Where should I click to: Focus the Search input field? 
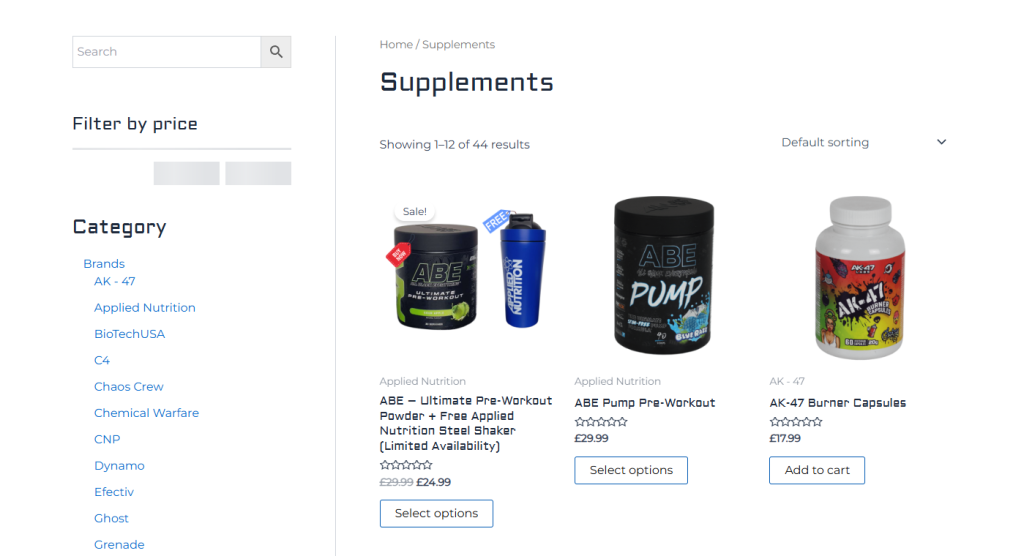pyautogui.click(x=167, y=52)
